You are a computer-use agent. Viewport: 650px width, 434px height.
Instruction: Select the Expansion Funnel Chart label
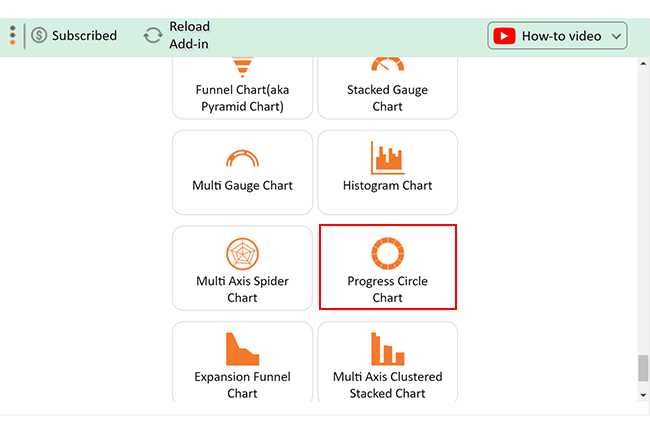243,385
